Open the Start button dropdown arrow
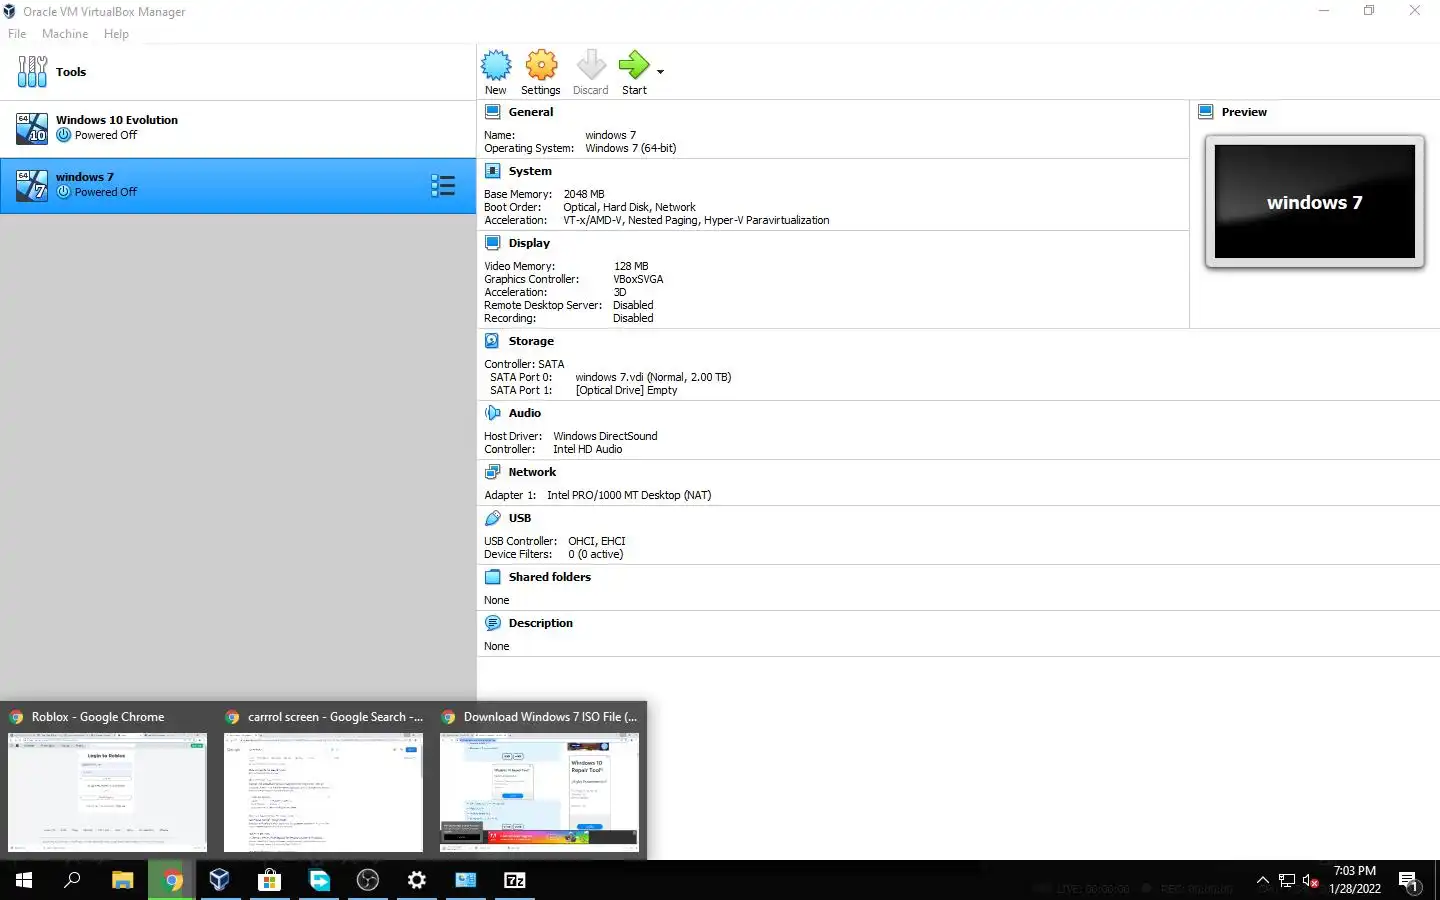This screenshot has height=900, width=1440. (x=660, y=72)
